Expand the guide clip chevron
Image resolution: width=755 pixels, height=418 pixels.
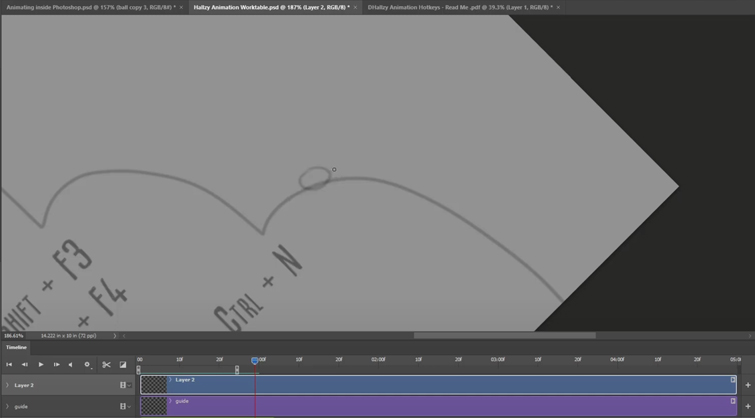[170, 401]
